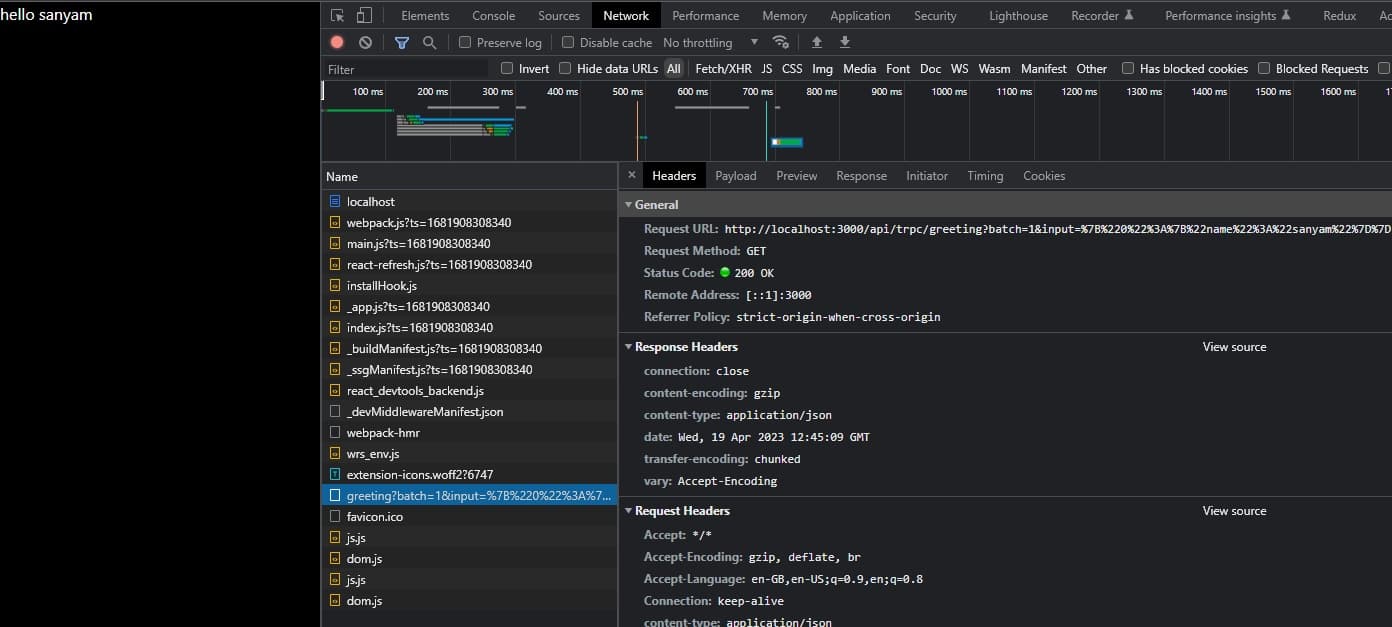Open network conditions wifi icon
This screenshot has width=1392, height=627.
[x=780, y=42]
